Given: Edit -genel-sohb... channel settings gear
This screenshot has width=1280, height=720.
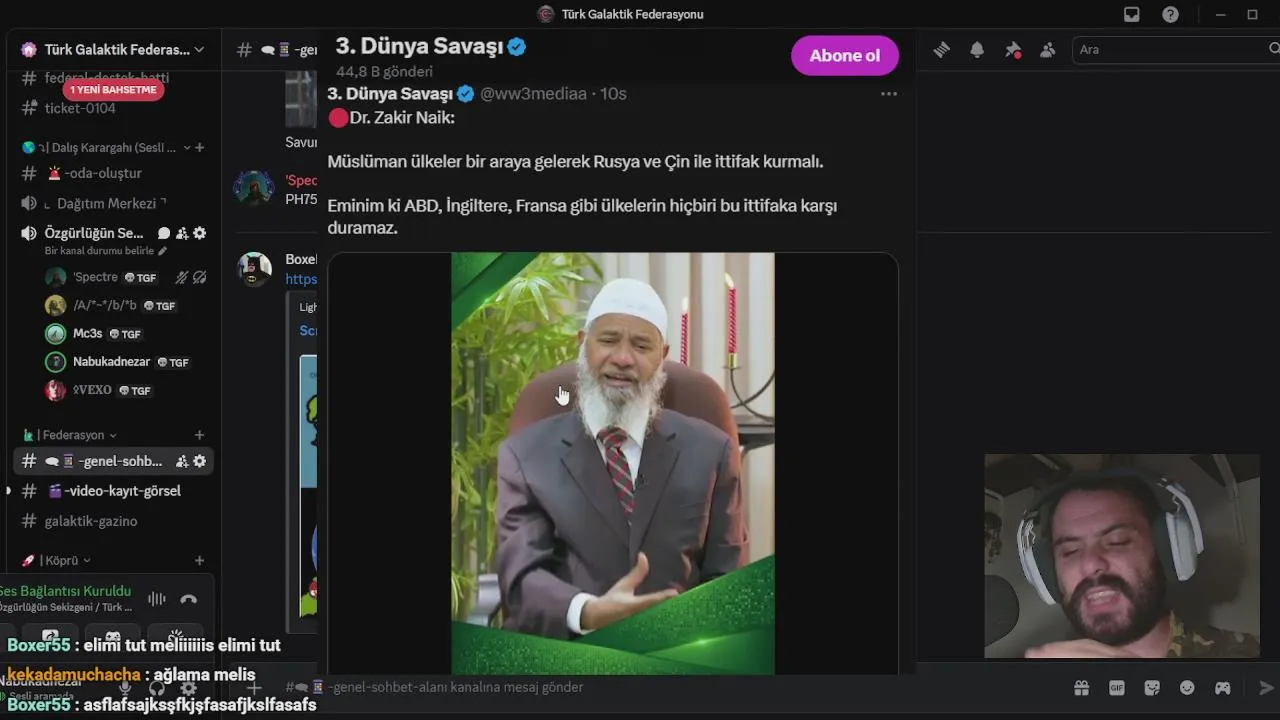Looking at the screenshot, I should [x=200, y=461].
